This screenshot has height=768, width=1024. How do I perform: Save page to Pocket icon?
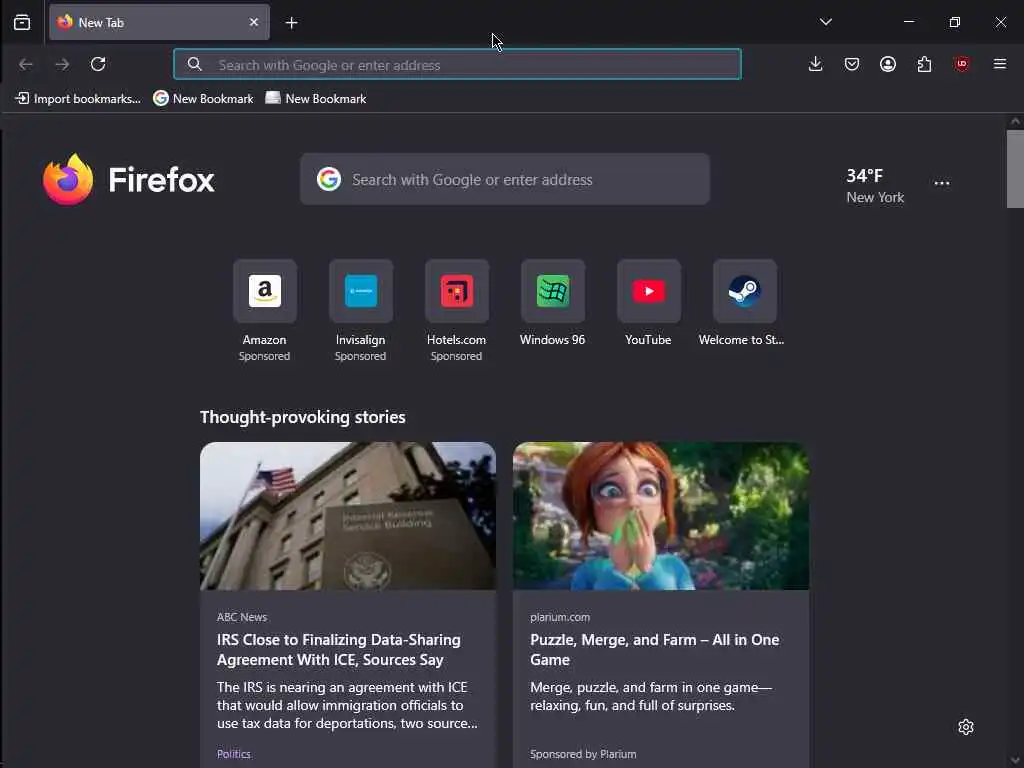coord(852,64)
